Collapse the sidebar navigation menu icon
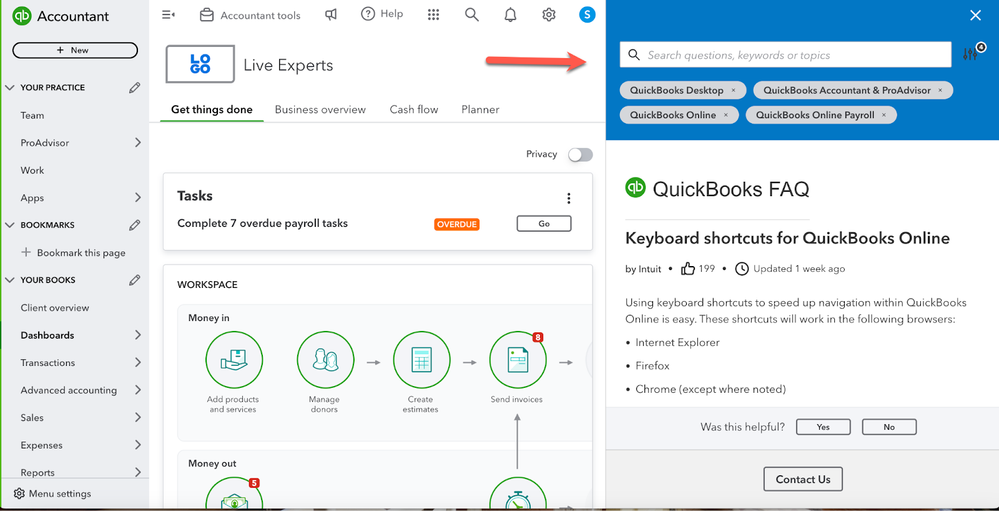This screenshot has height=511, width=999. coord(168,15)
